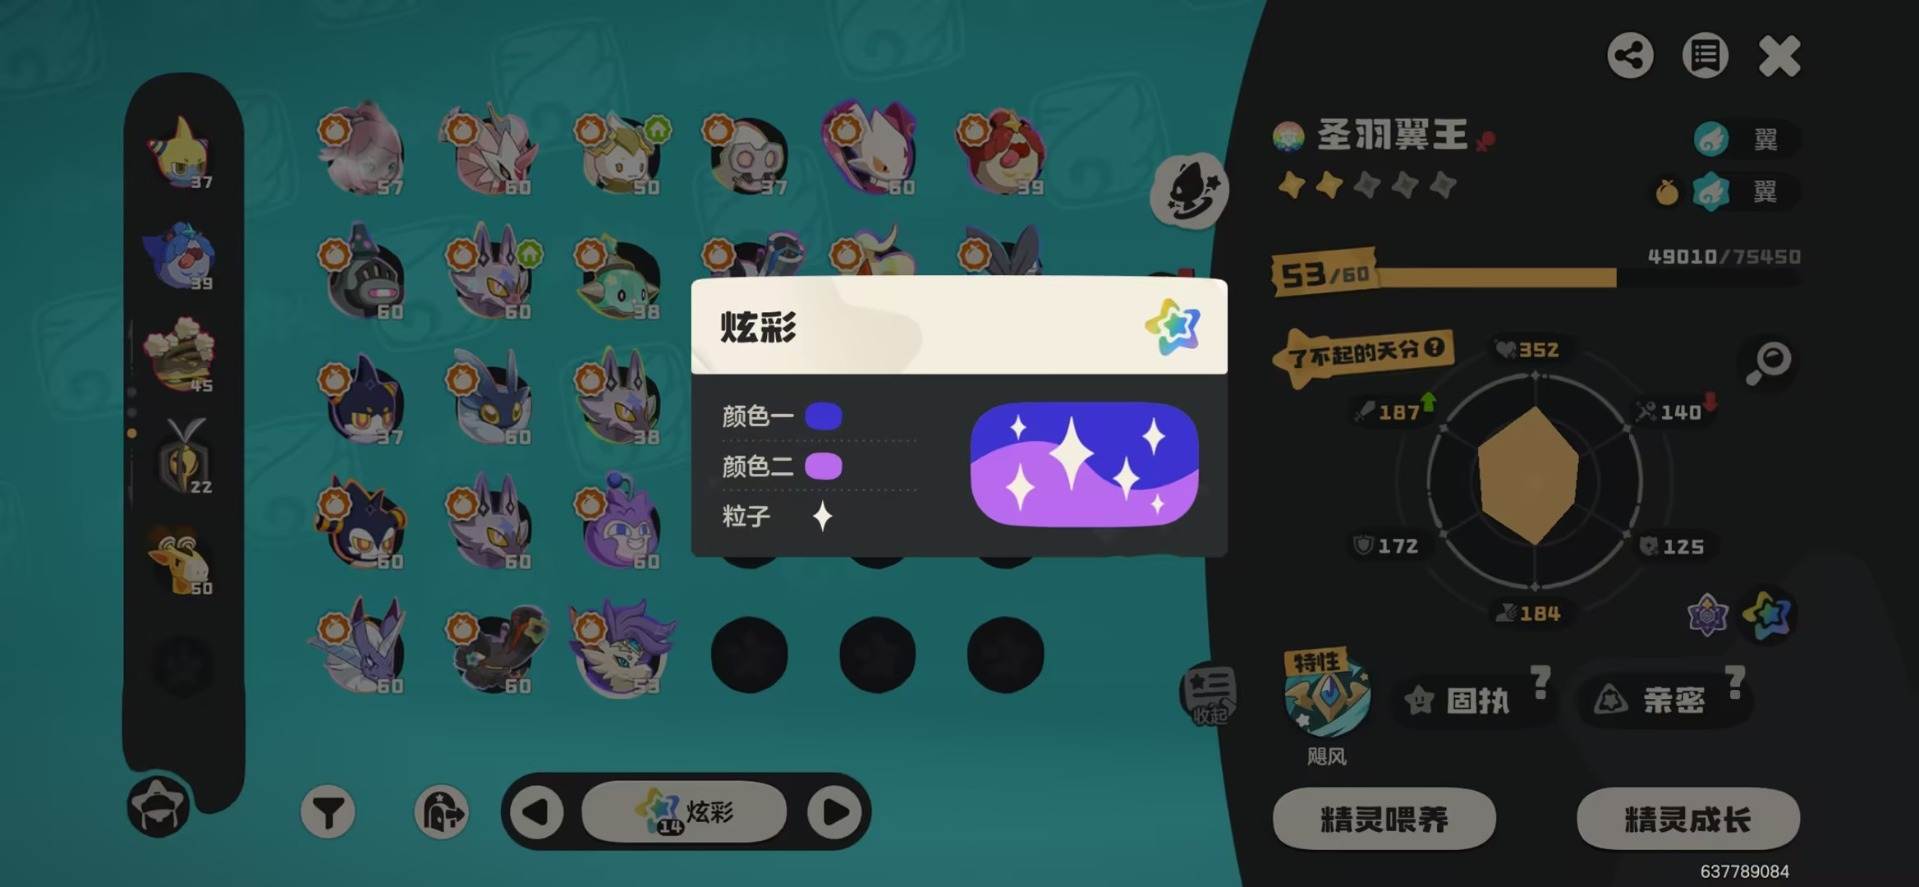Screen dimensions: 1919x887
Task: Go to previous category with left arrow
Action: [x=536, y=811]
